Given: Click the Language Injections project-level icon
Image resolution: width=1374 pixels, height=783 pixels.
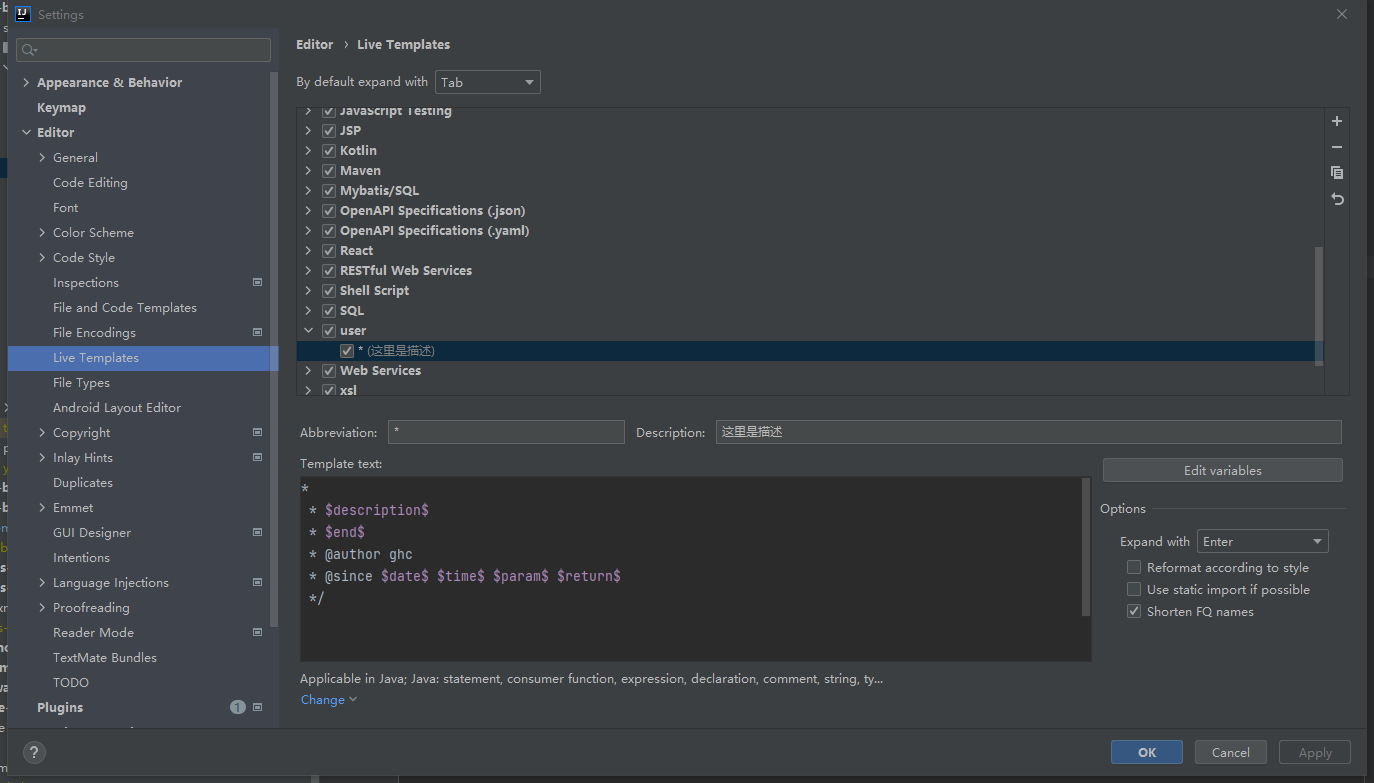Looking at the screenshot, I should click(257, 582).
